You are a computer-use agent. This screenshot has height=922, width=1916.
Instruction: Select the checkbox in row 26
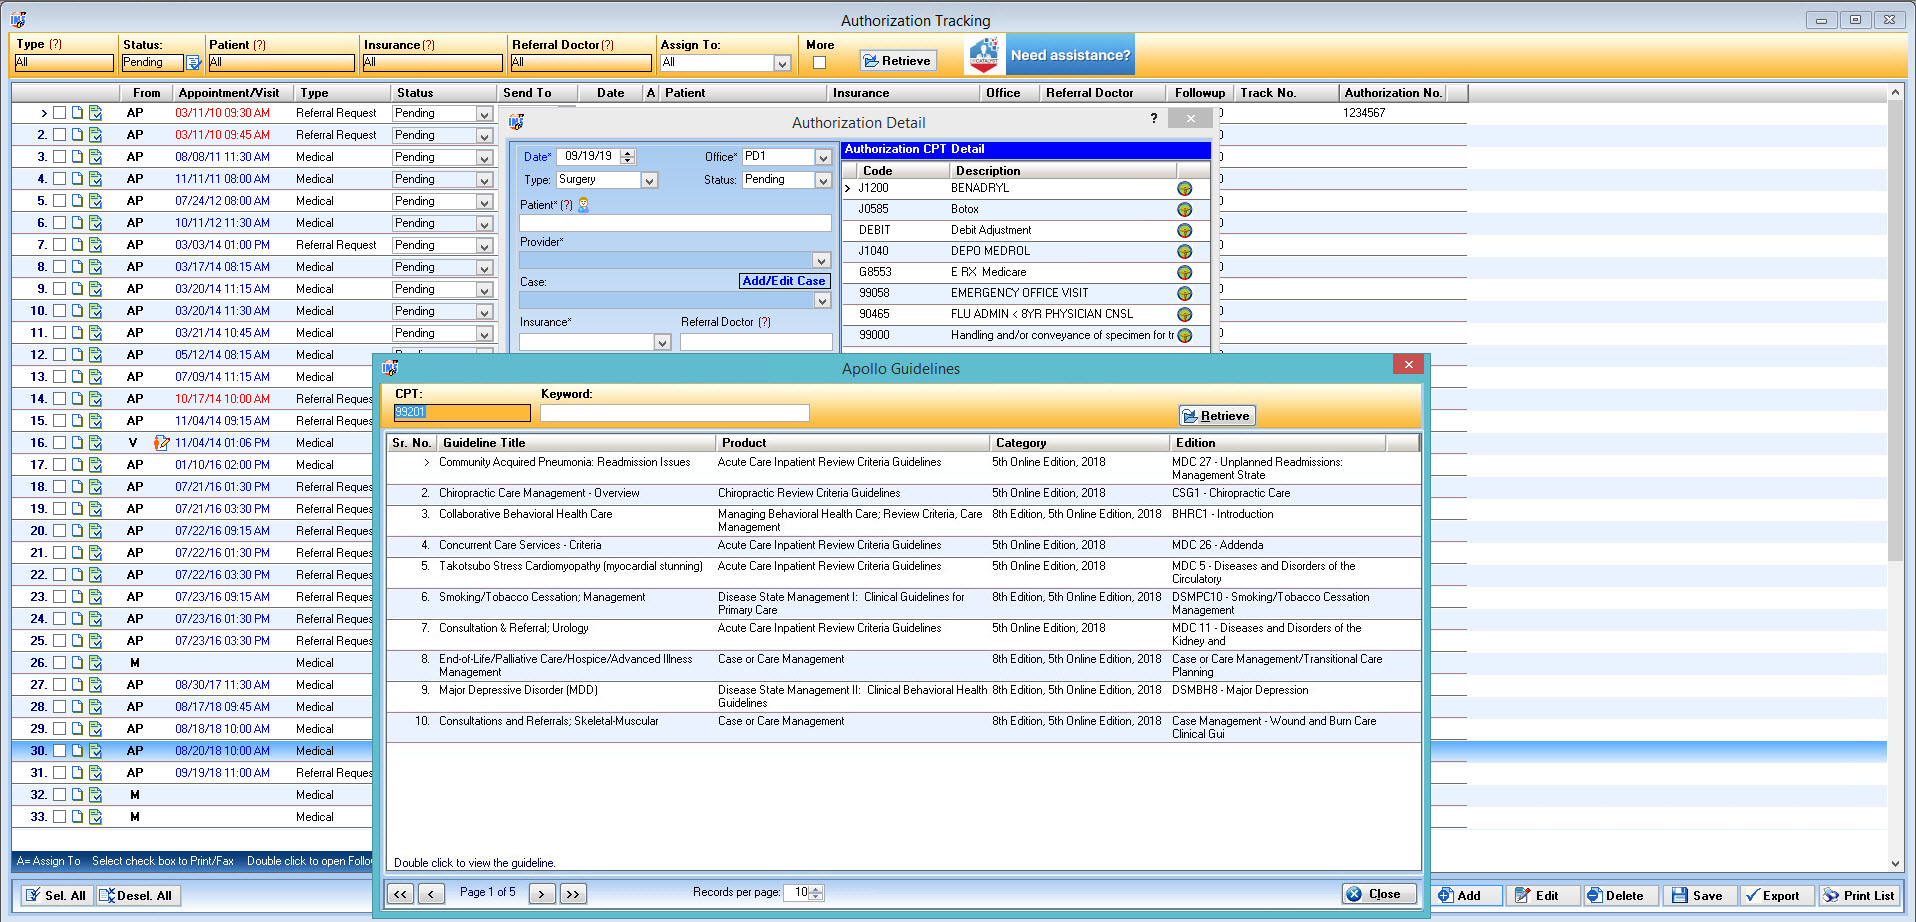(x=60, y=663)
